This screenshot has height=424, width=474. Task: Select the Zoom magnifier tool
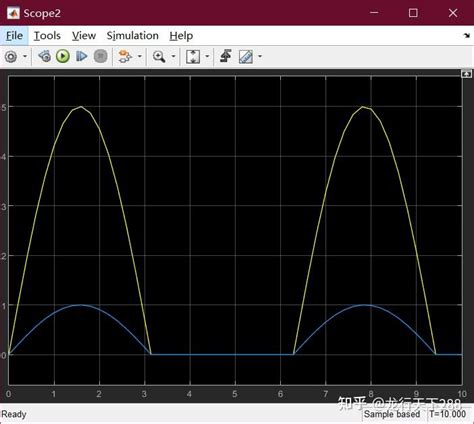tap(159, 56)
